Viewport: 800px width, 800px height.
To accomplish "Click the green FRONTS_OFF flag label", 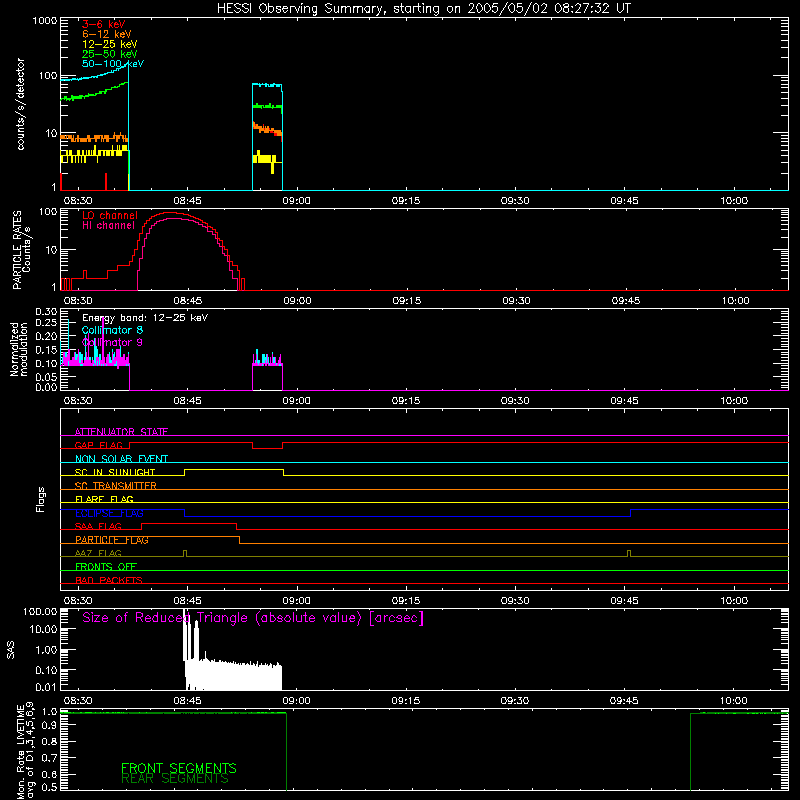I will pos(106,567).
